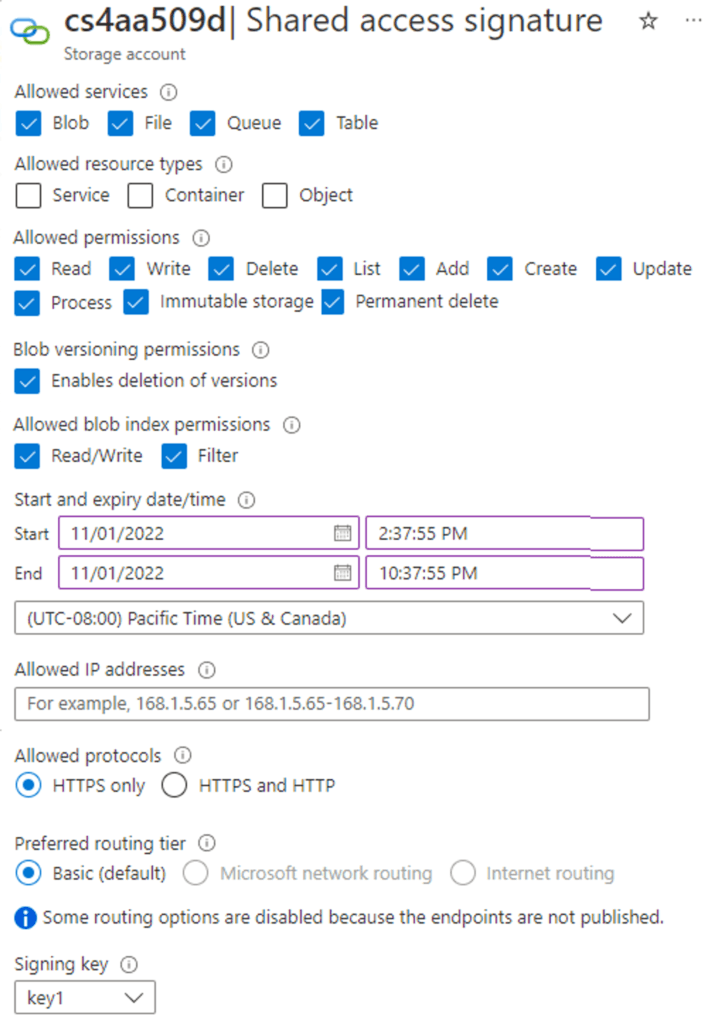Click the Start date field 11/01/2022
This screenshot has width=712, height=1024.
[x=208, y=534]
